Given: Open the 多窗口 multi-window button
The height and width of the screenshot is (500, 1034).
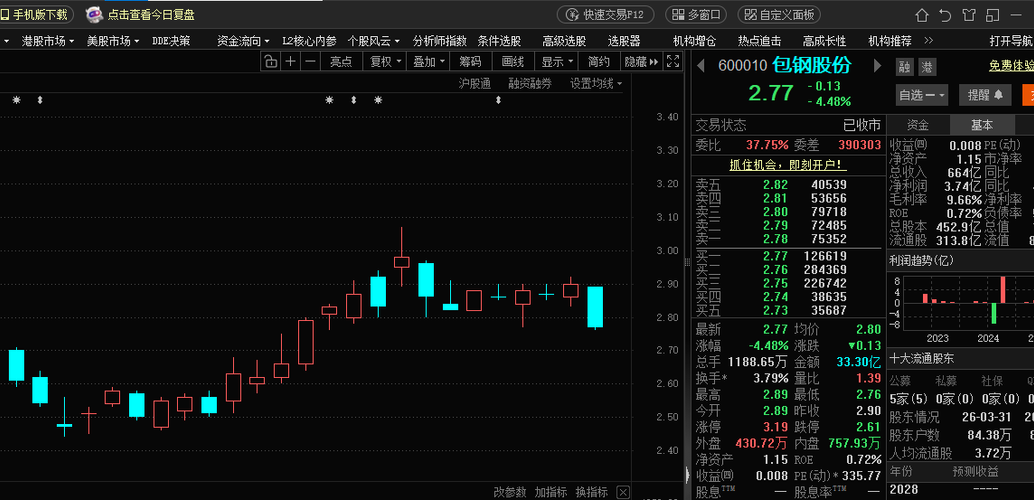Looking at the screenshot, I should pyautogui.click(x=696, y=15).
